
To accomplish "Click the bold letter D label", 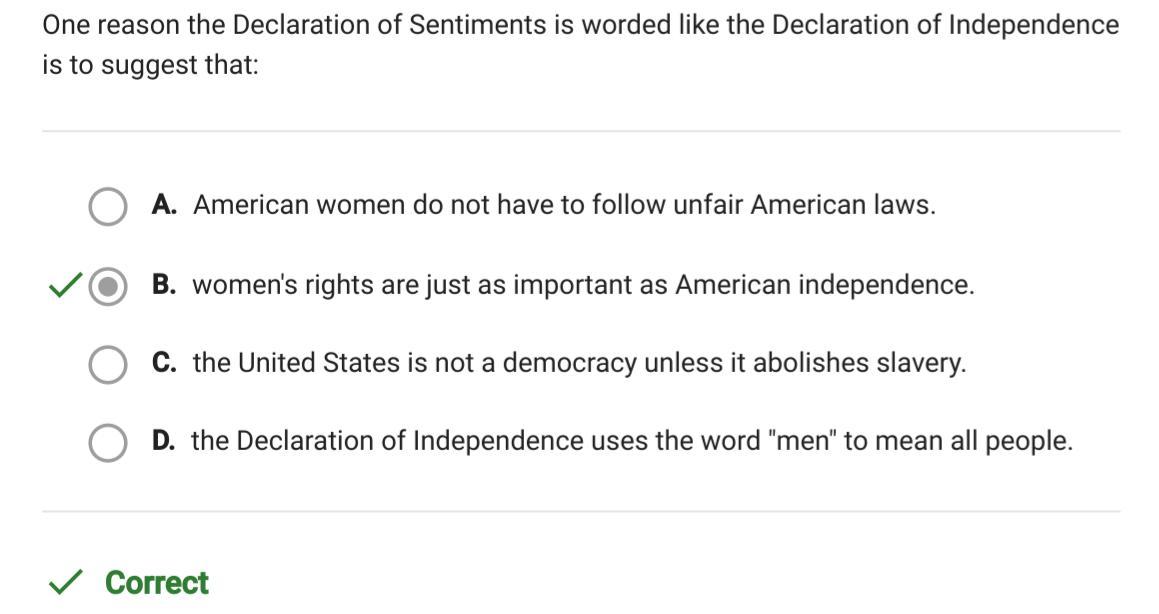I will [x=164, y=441].
